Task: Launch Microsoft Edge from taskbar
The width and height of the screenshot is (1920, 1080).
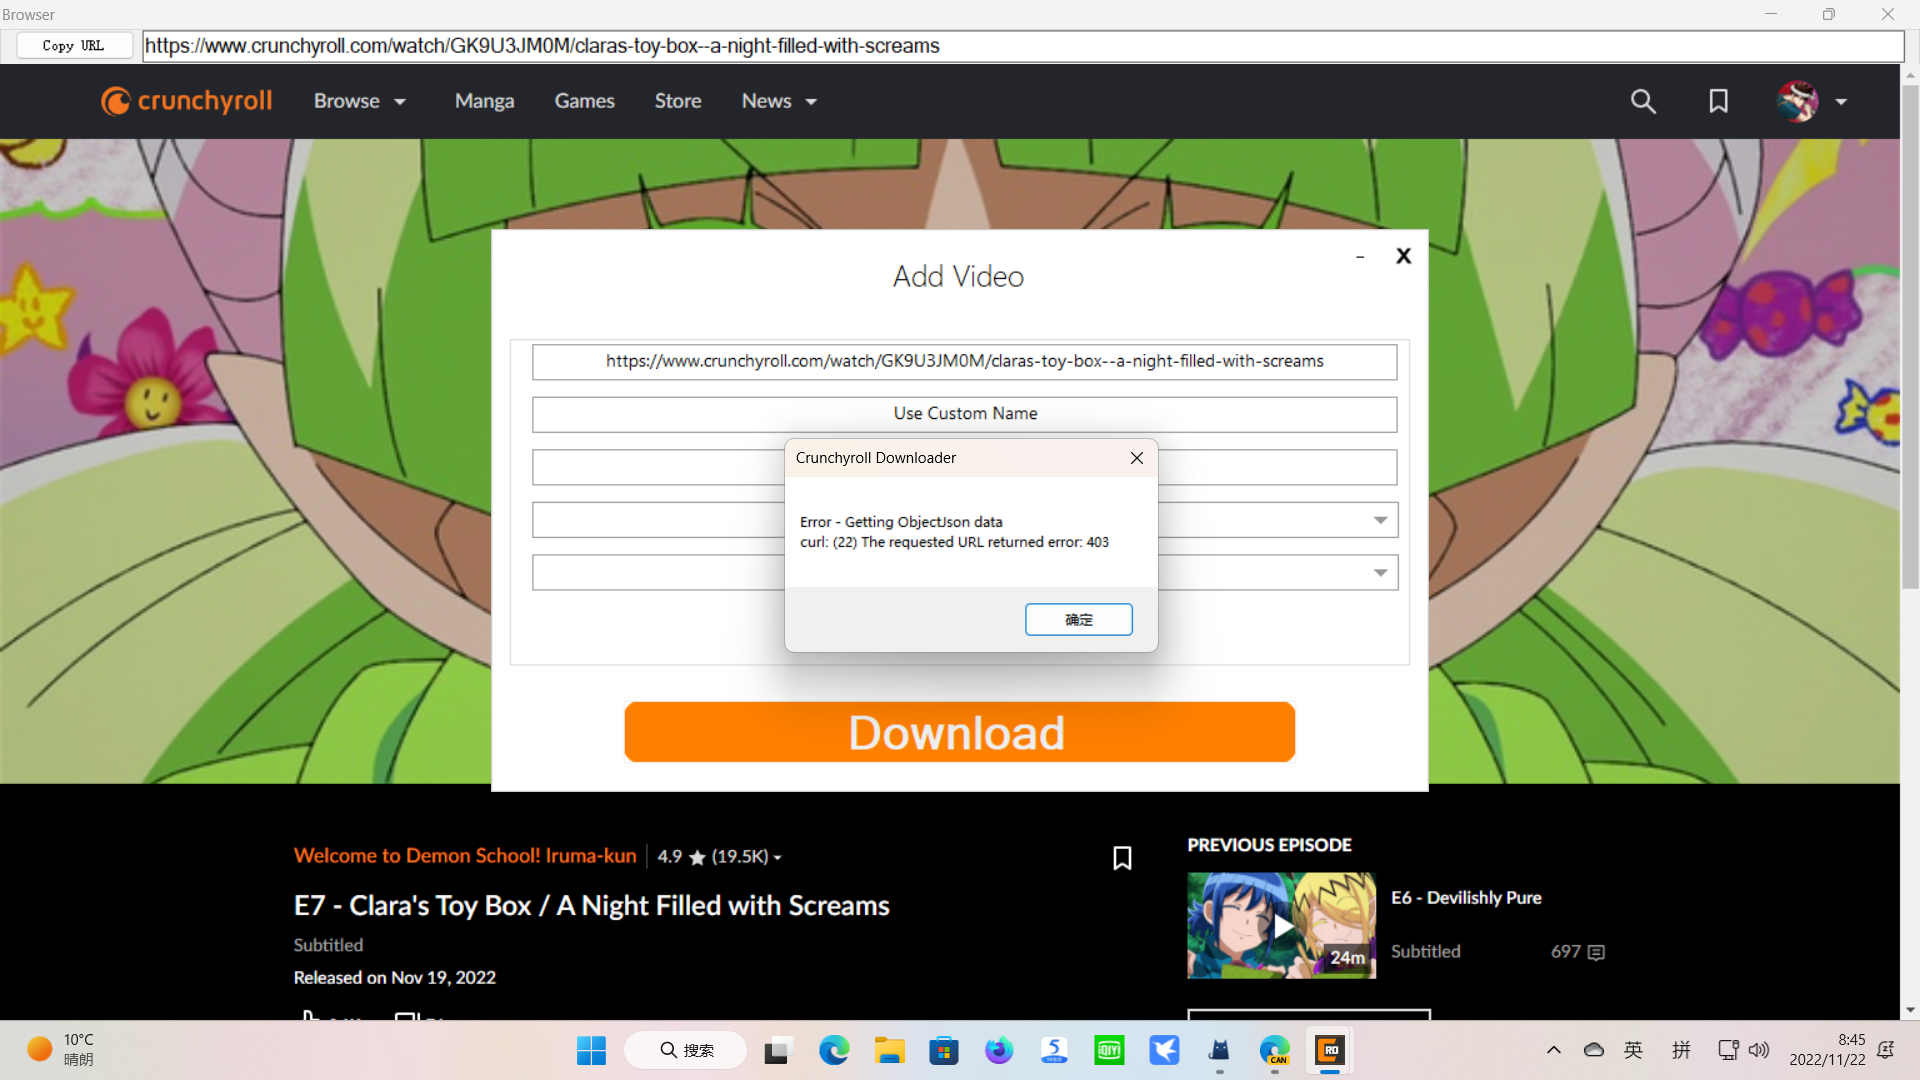Action: 833,1050
